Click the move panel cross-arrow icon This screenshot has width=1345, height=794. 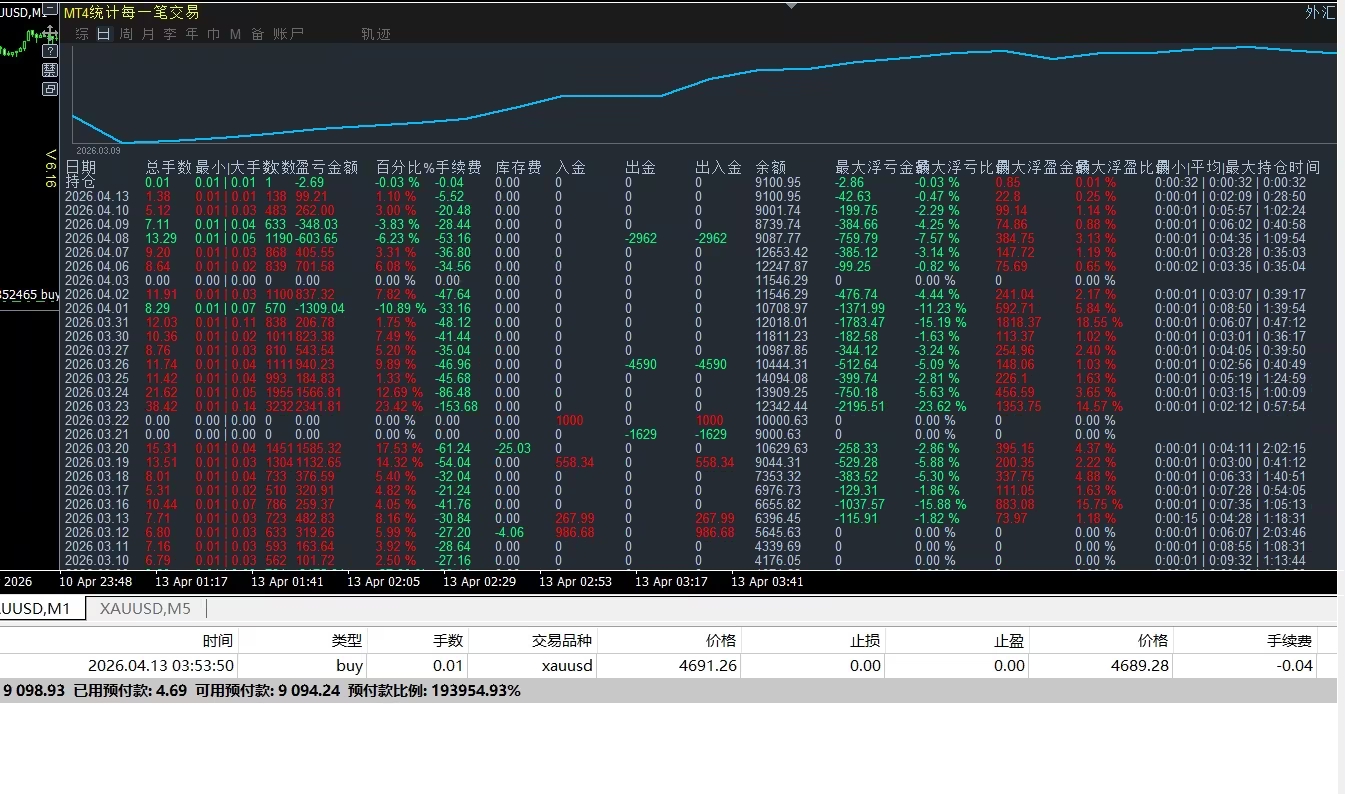50,34
